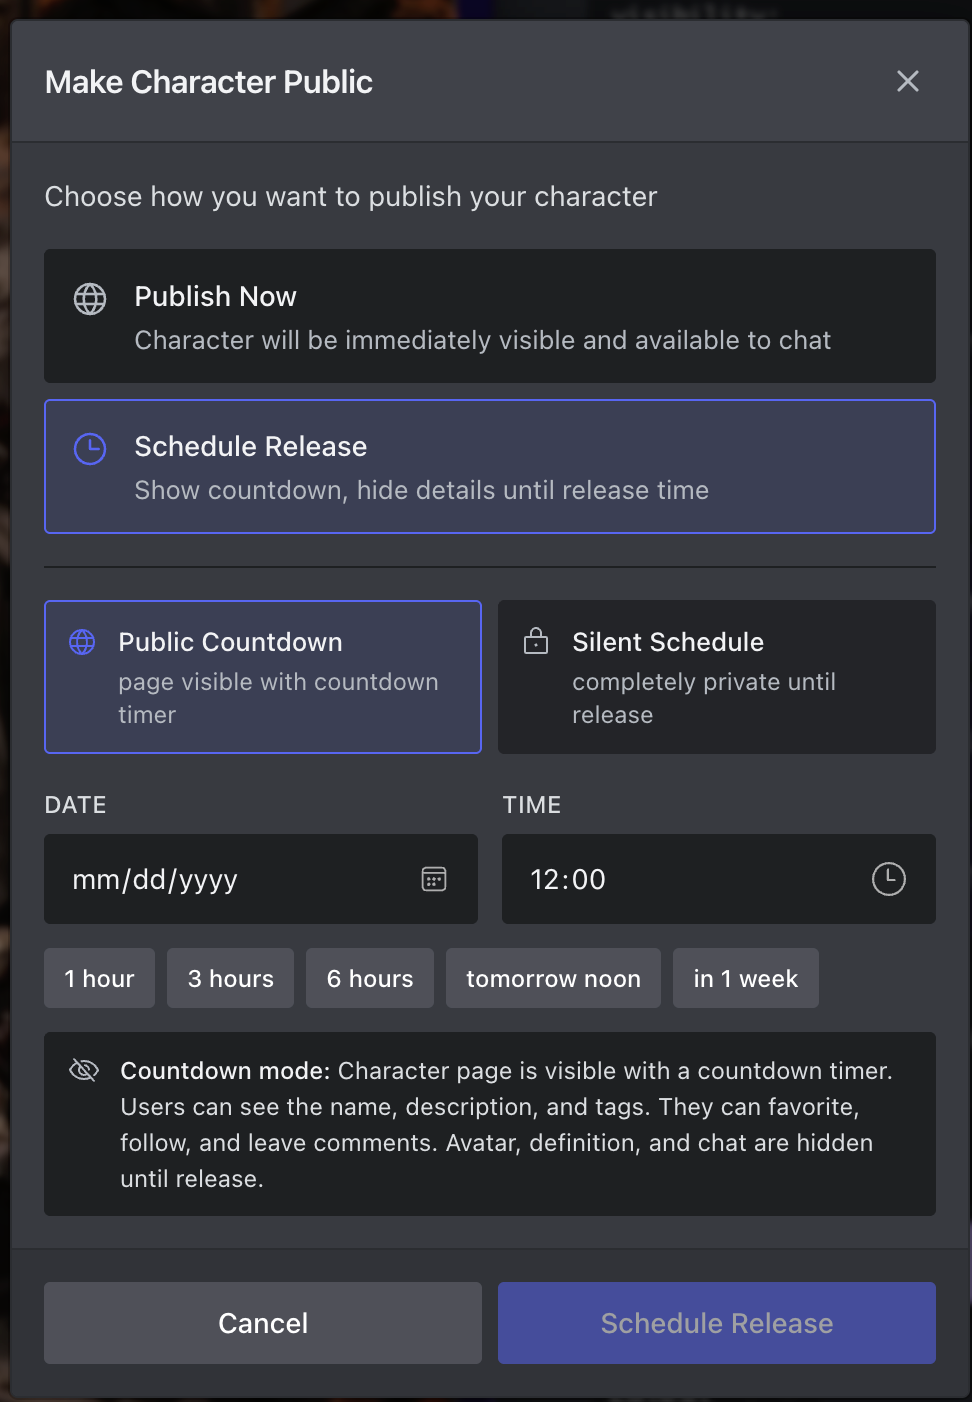The width and height of the screenshot is (972, 1402).
Task: Click the globe icon beside Publish Now
Action: pos(89,298)
